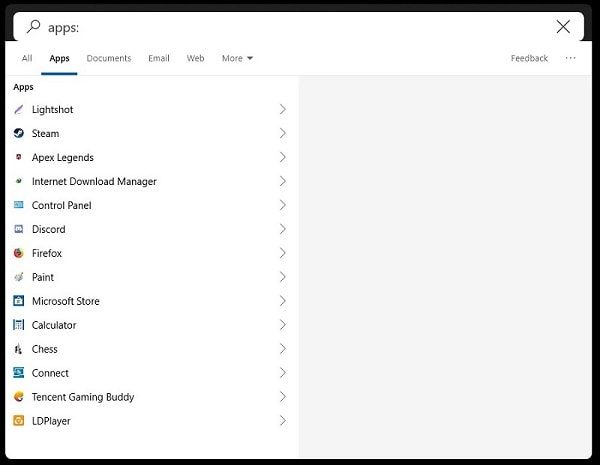600x465 pixels.
Task: Expand details arrow for Paint
Action: coord(283,277)
